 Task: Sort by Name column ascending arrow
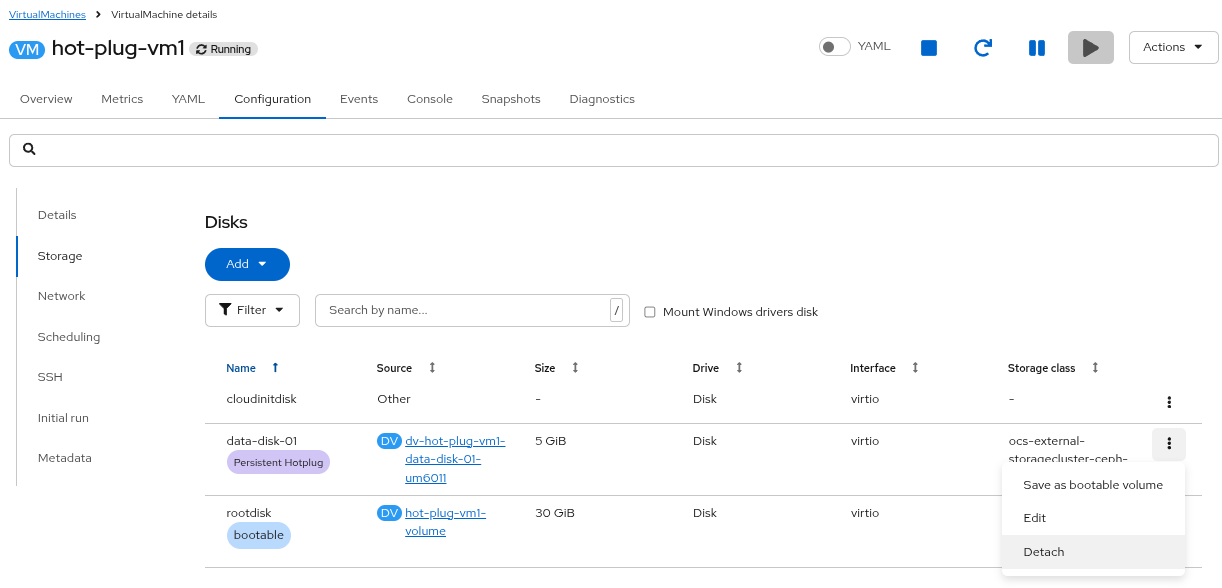(275, 368)
